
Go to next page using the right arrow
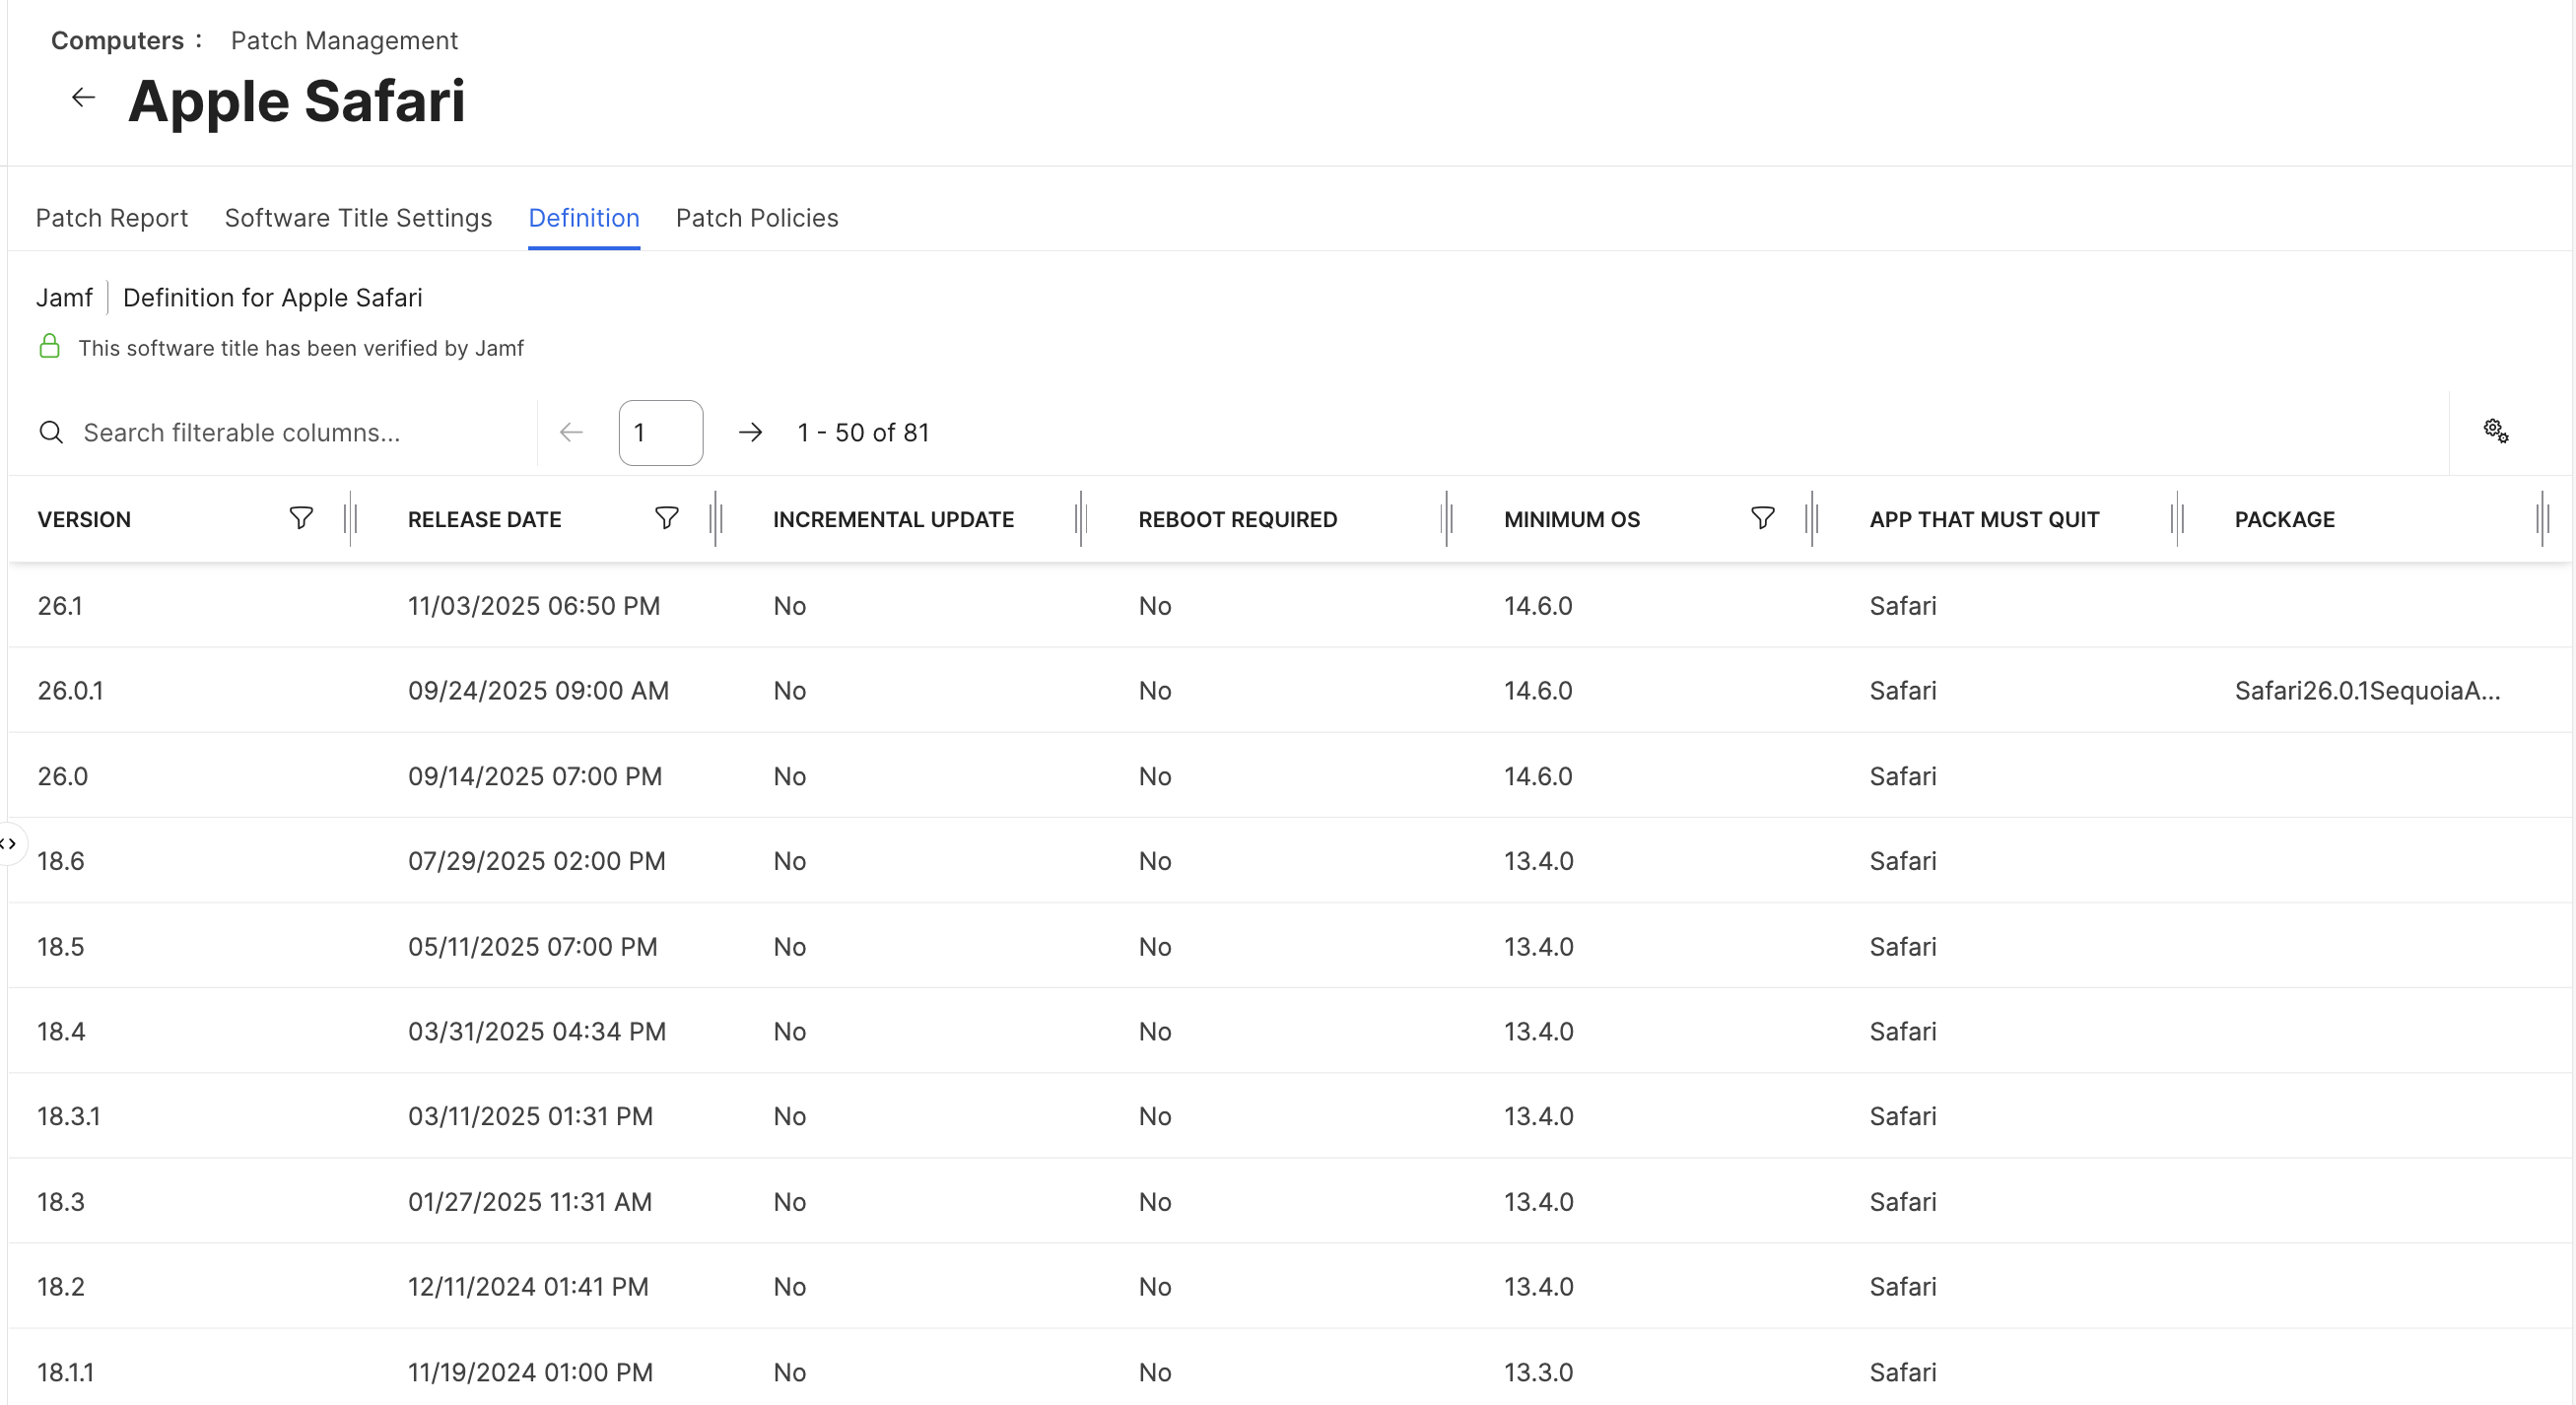click(751, 432)
